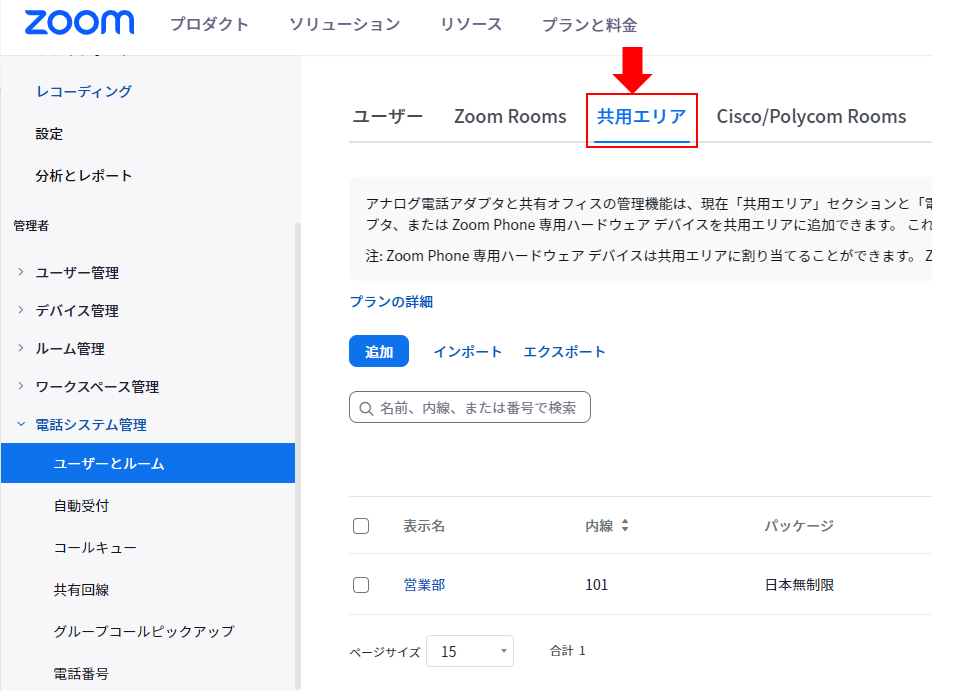This screenshot has width=968, height=694.
Task: Click the パッケージ column header
Action: coord(799,526)
